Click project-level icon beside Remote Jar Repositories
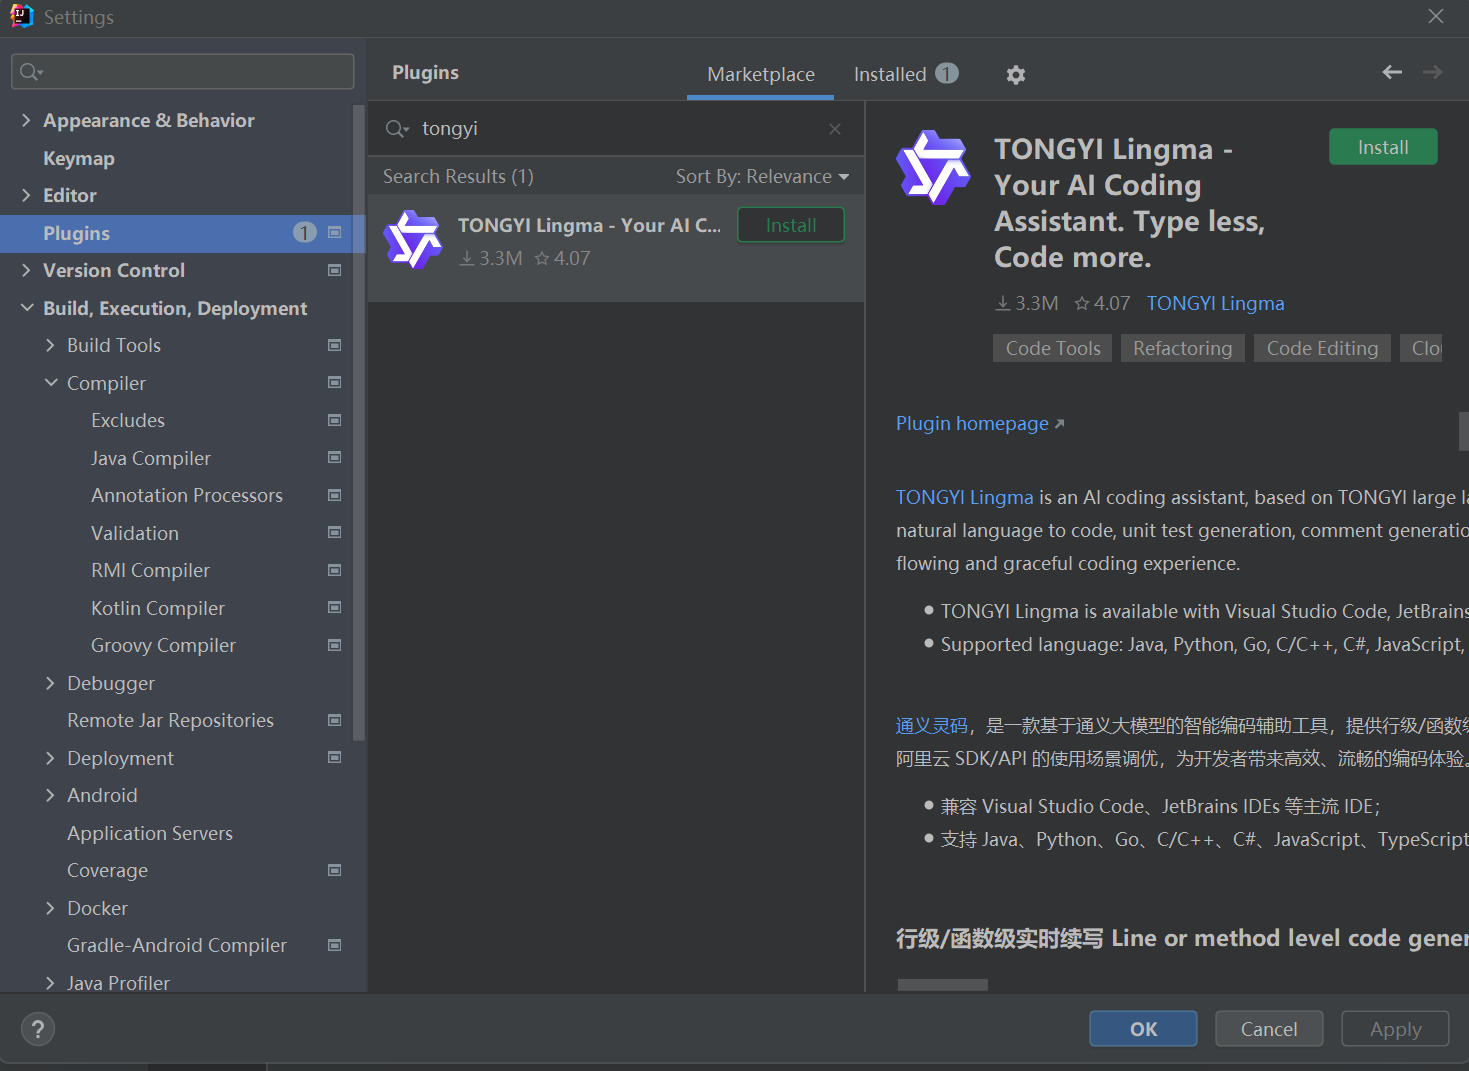 (335, 720)
